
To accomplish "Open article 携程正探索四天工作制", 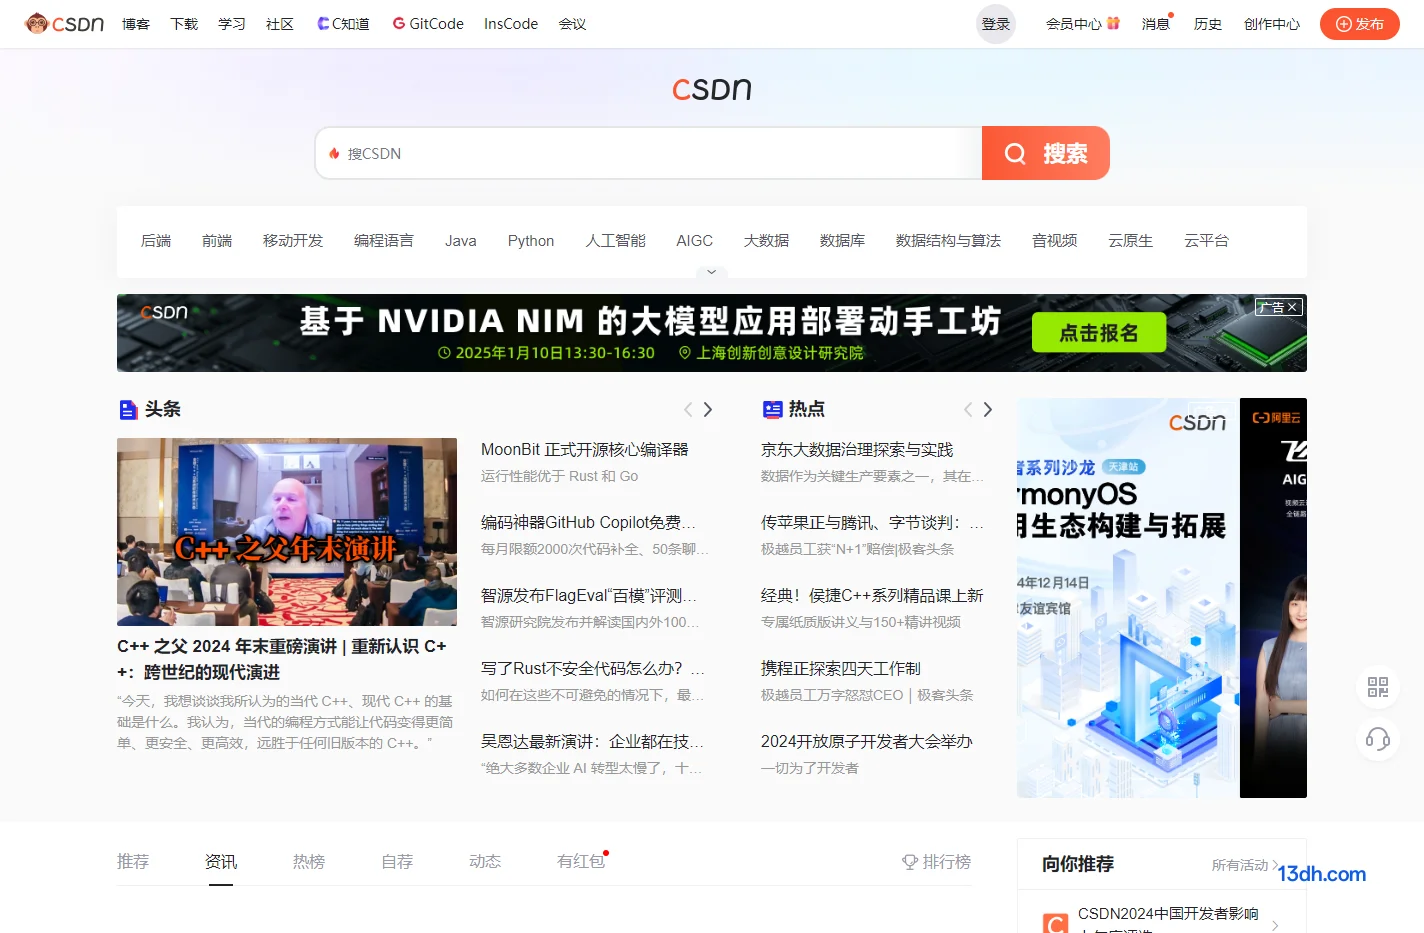I will click(x=841, y=669).
